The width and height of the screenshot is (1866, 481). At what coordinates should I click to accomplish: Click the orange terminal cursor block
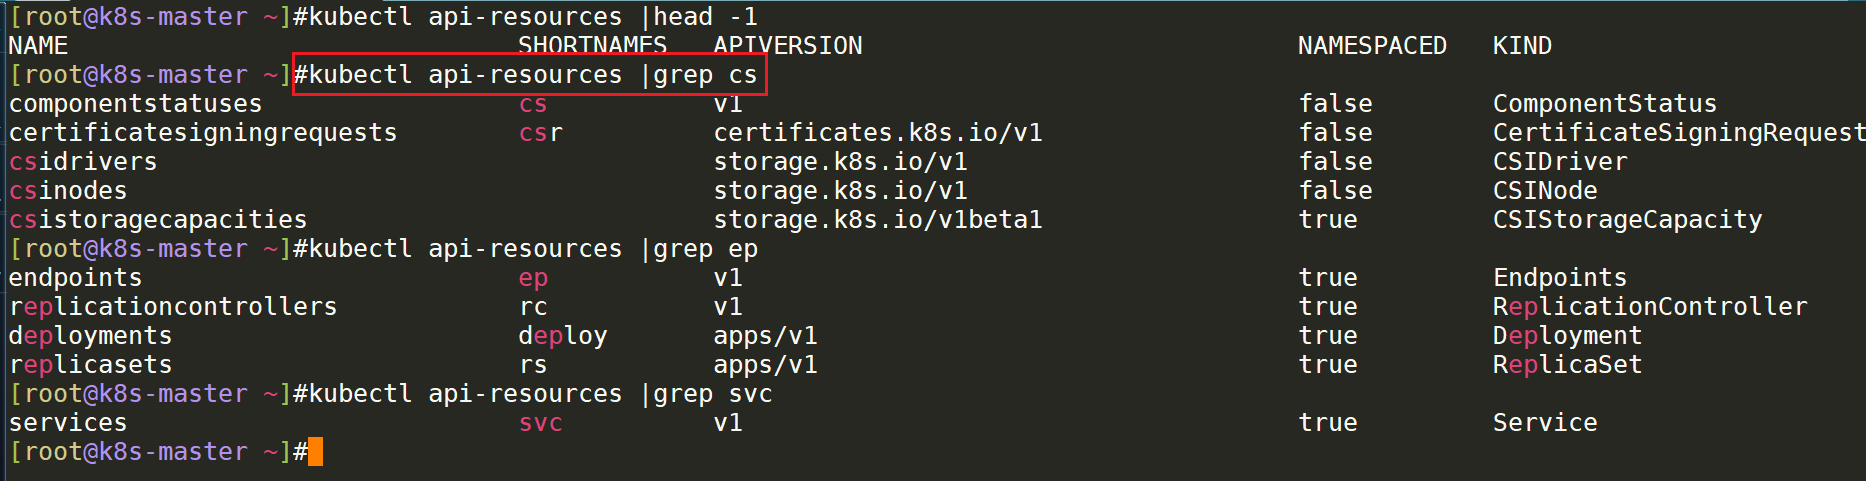pos(315,452)
